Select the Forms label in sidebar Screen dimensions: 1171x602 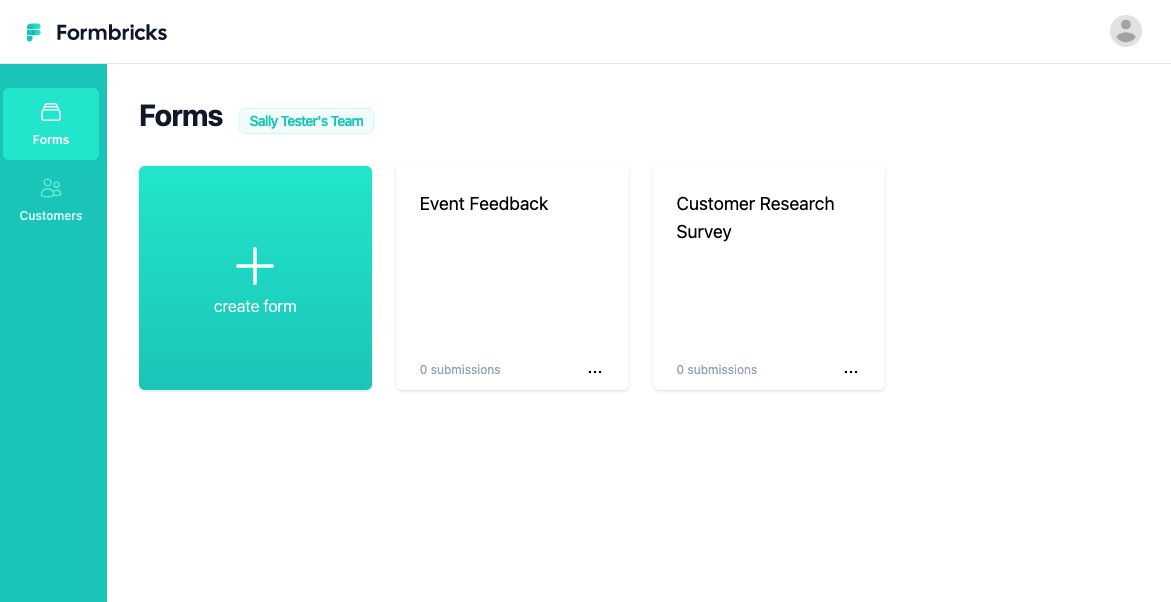tap(51, 140)
